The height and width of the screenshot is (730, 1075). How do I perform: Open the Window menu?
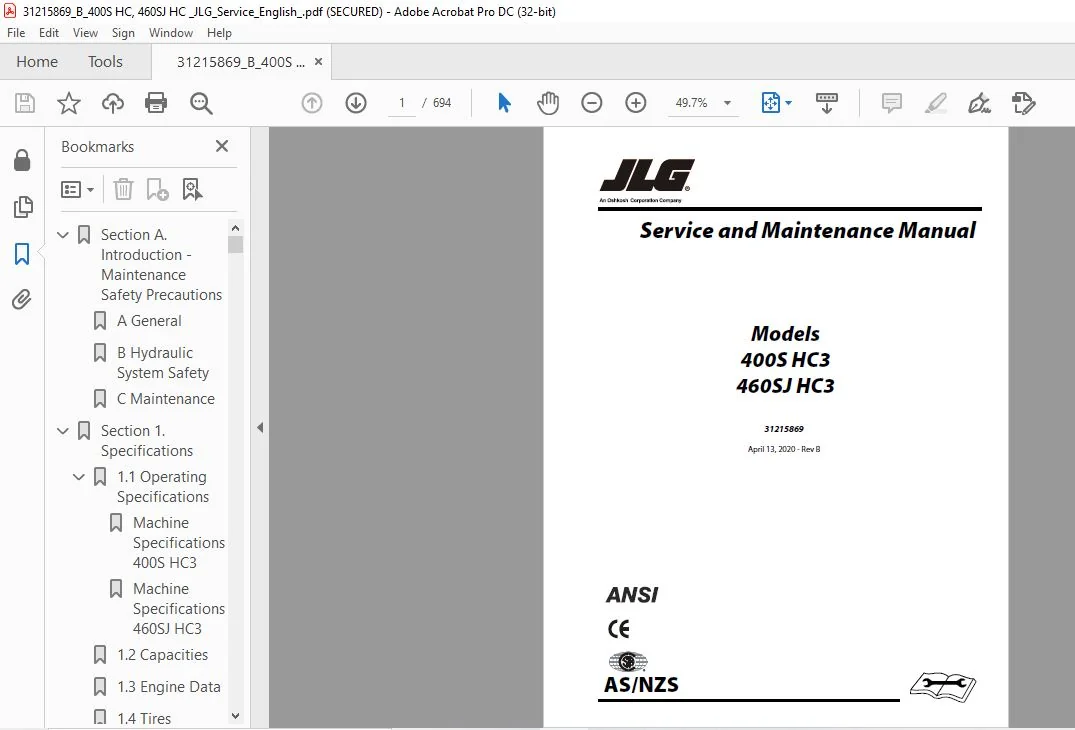[x=171, y=33]
